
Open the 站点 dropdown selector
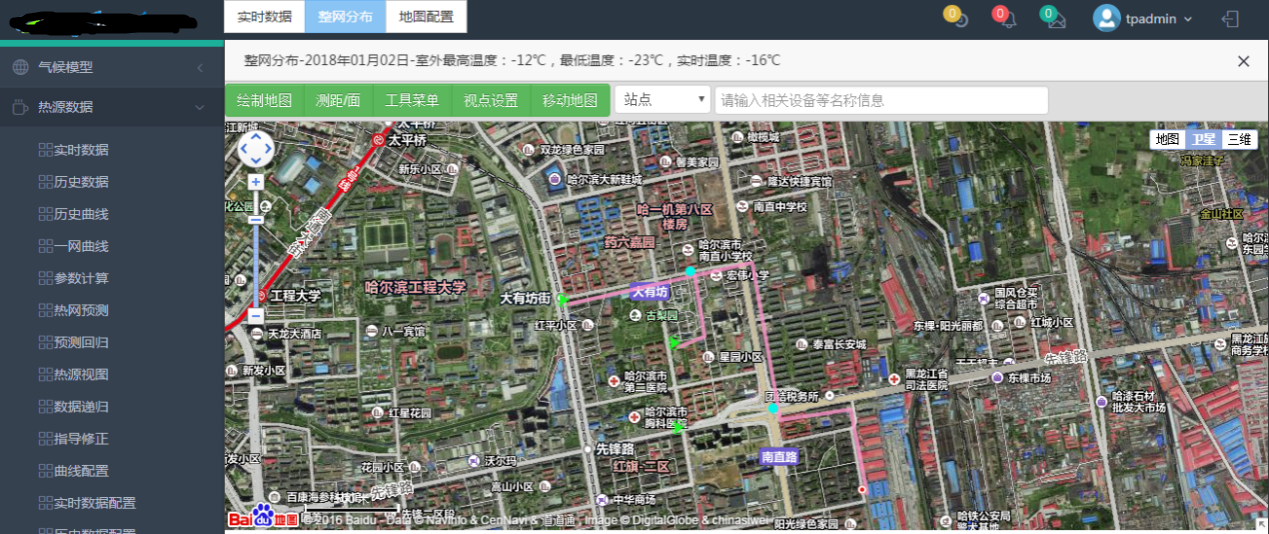(x=662, y=99)
